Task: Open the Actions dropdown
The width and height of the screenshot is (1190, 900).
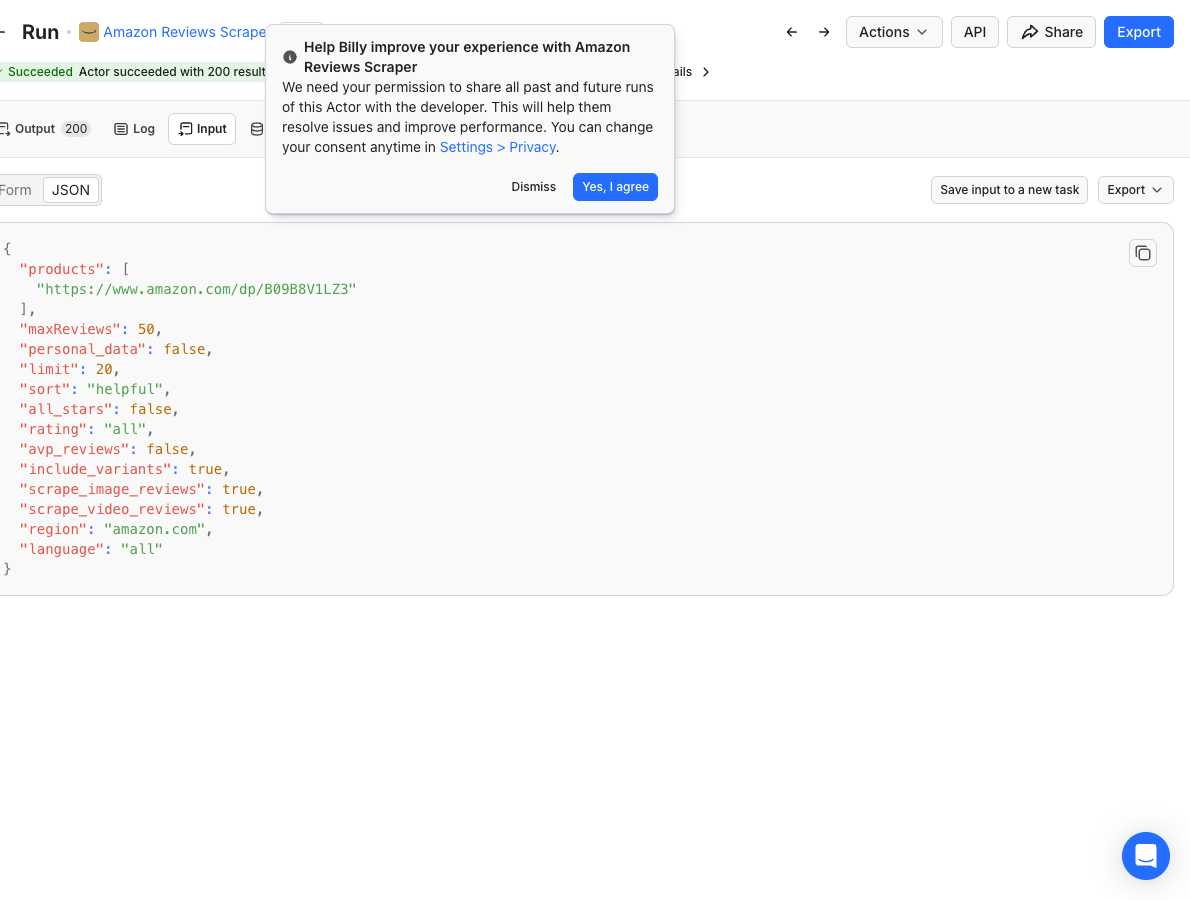Action: [x=894, y=32]
